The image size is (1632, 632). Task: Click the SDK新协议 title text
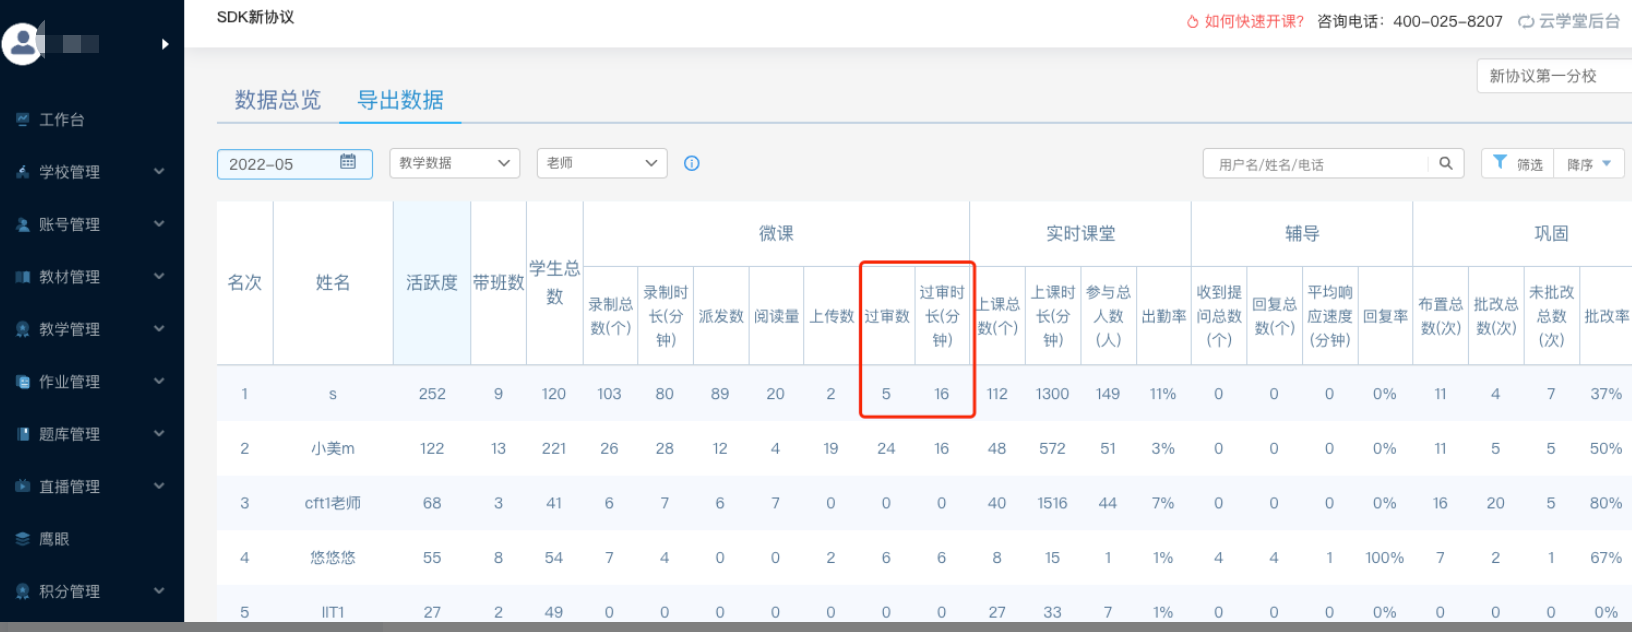pos(256,17)
